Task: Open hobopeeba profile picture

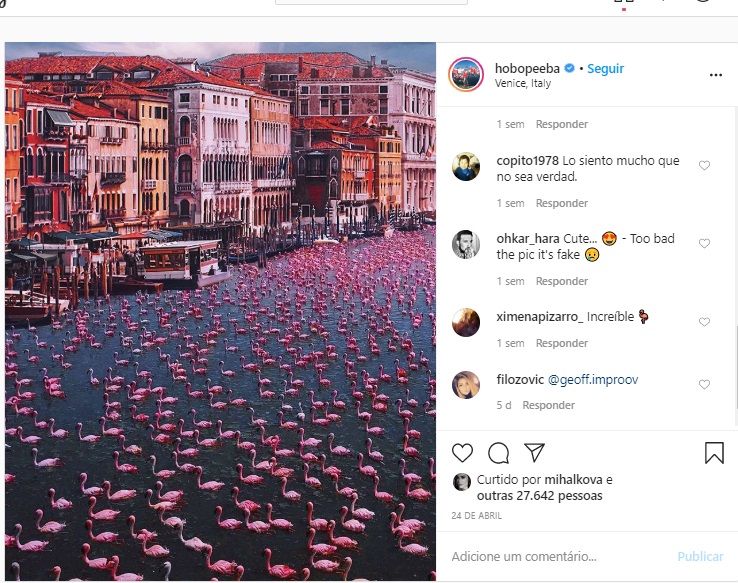Action: (x=466, y=75)
